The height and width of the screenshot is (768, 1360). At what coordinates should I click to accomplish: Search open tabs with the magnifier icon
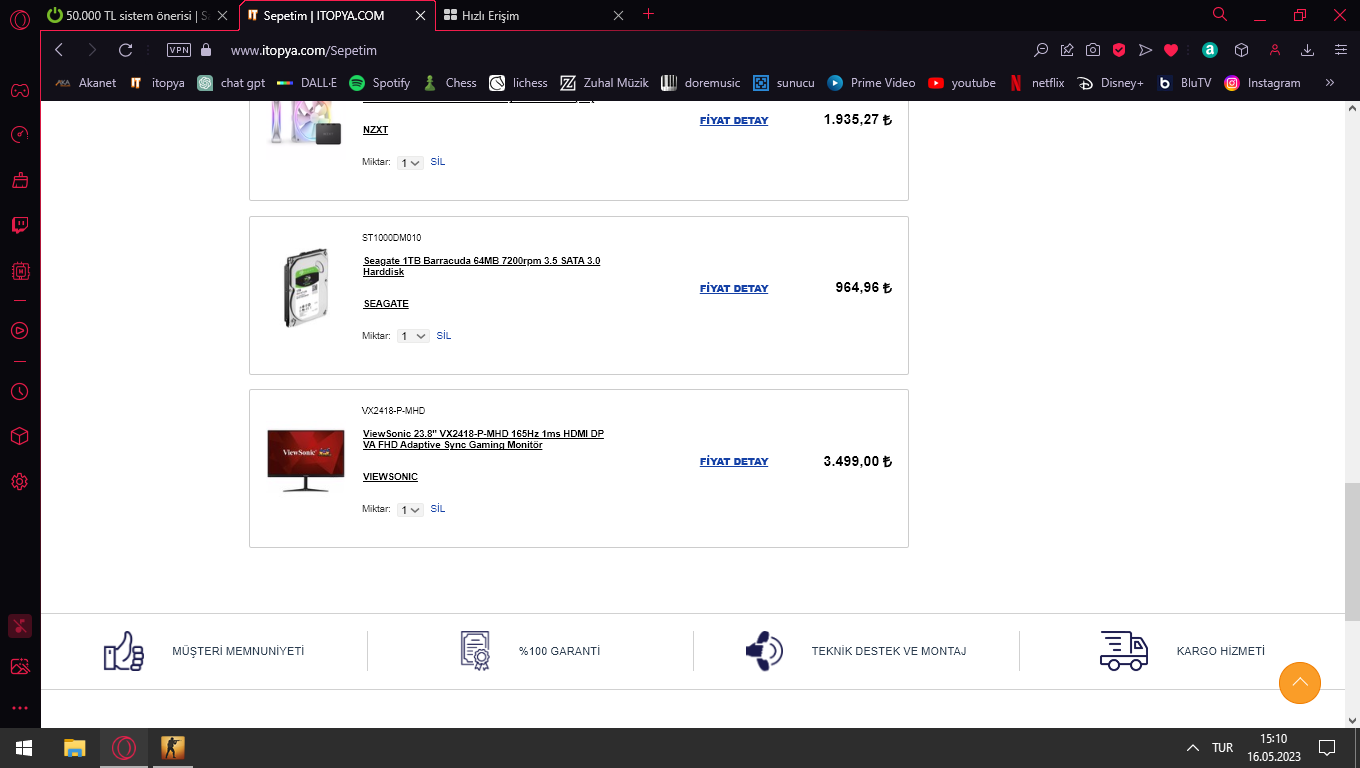pos(1220,14)
